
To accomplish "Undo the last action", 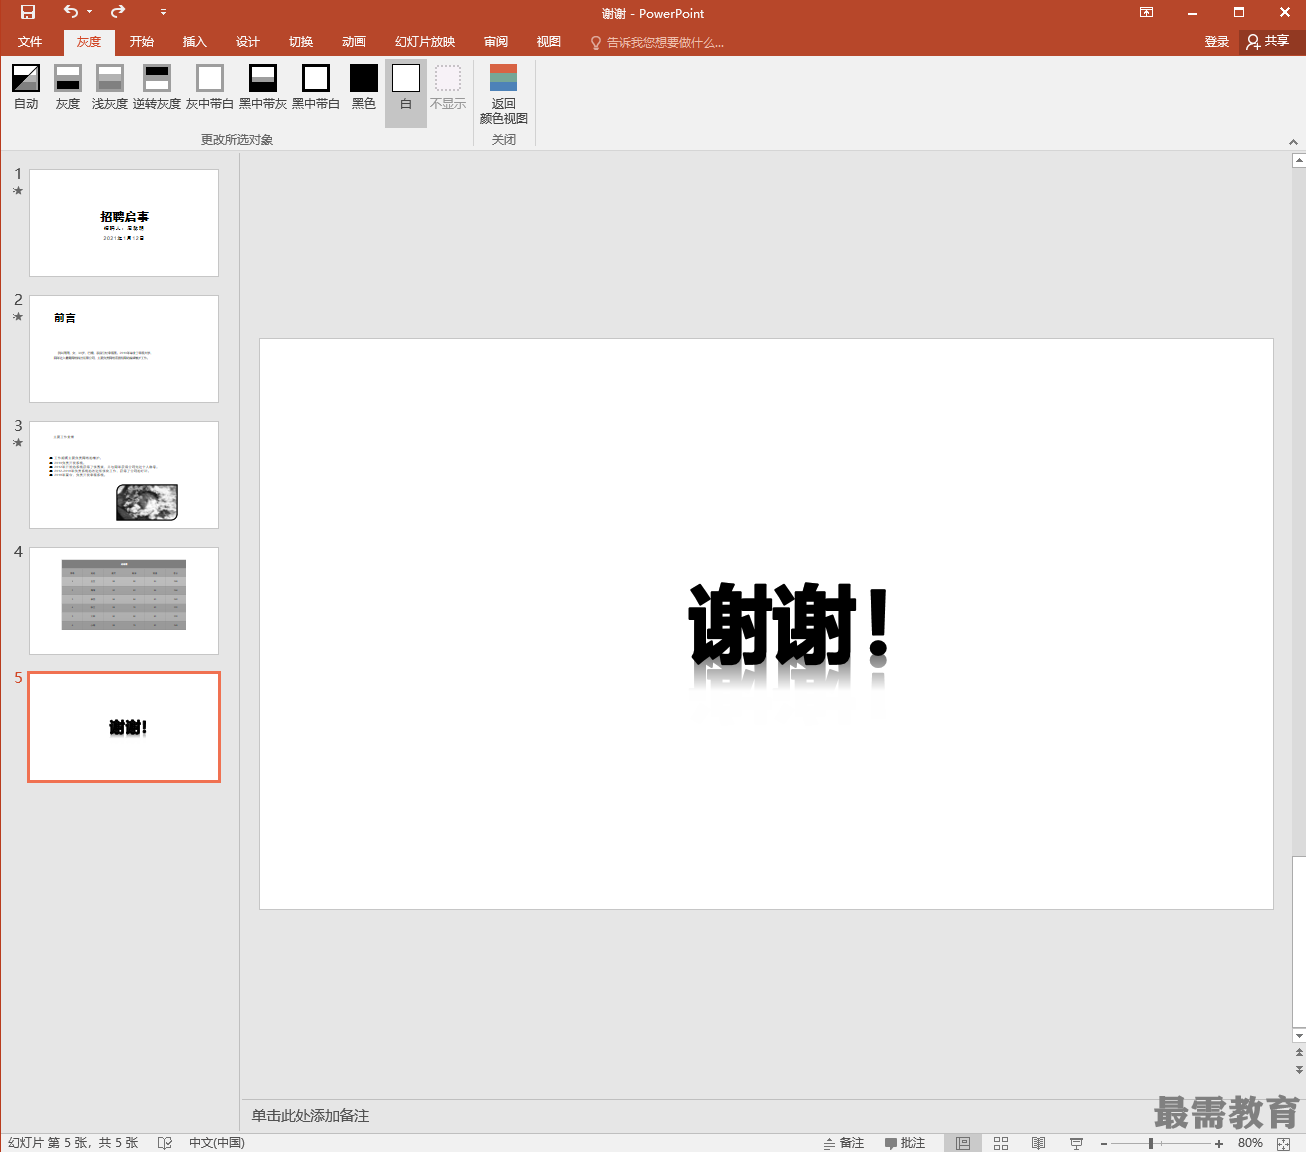I will tap(70, 12).
